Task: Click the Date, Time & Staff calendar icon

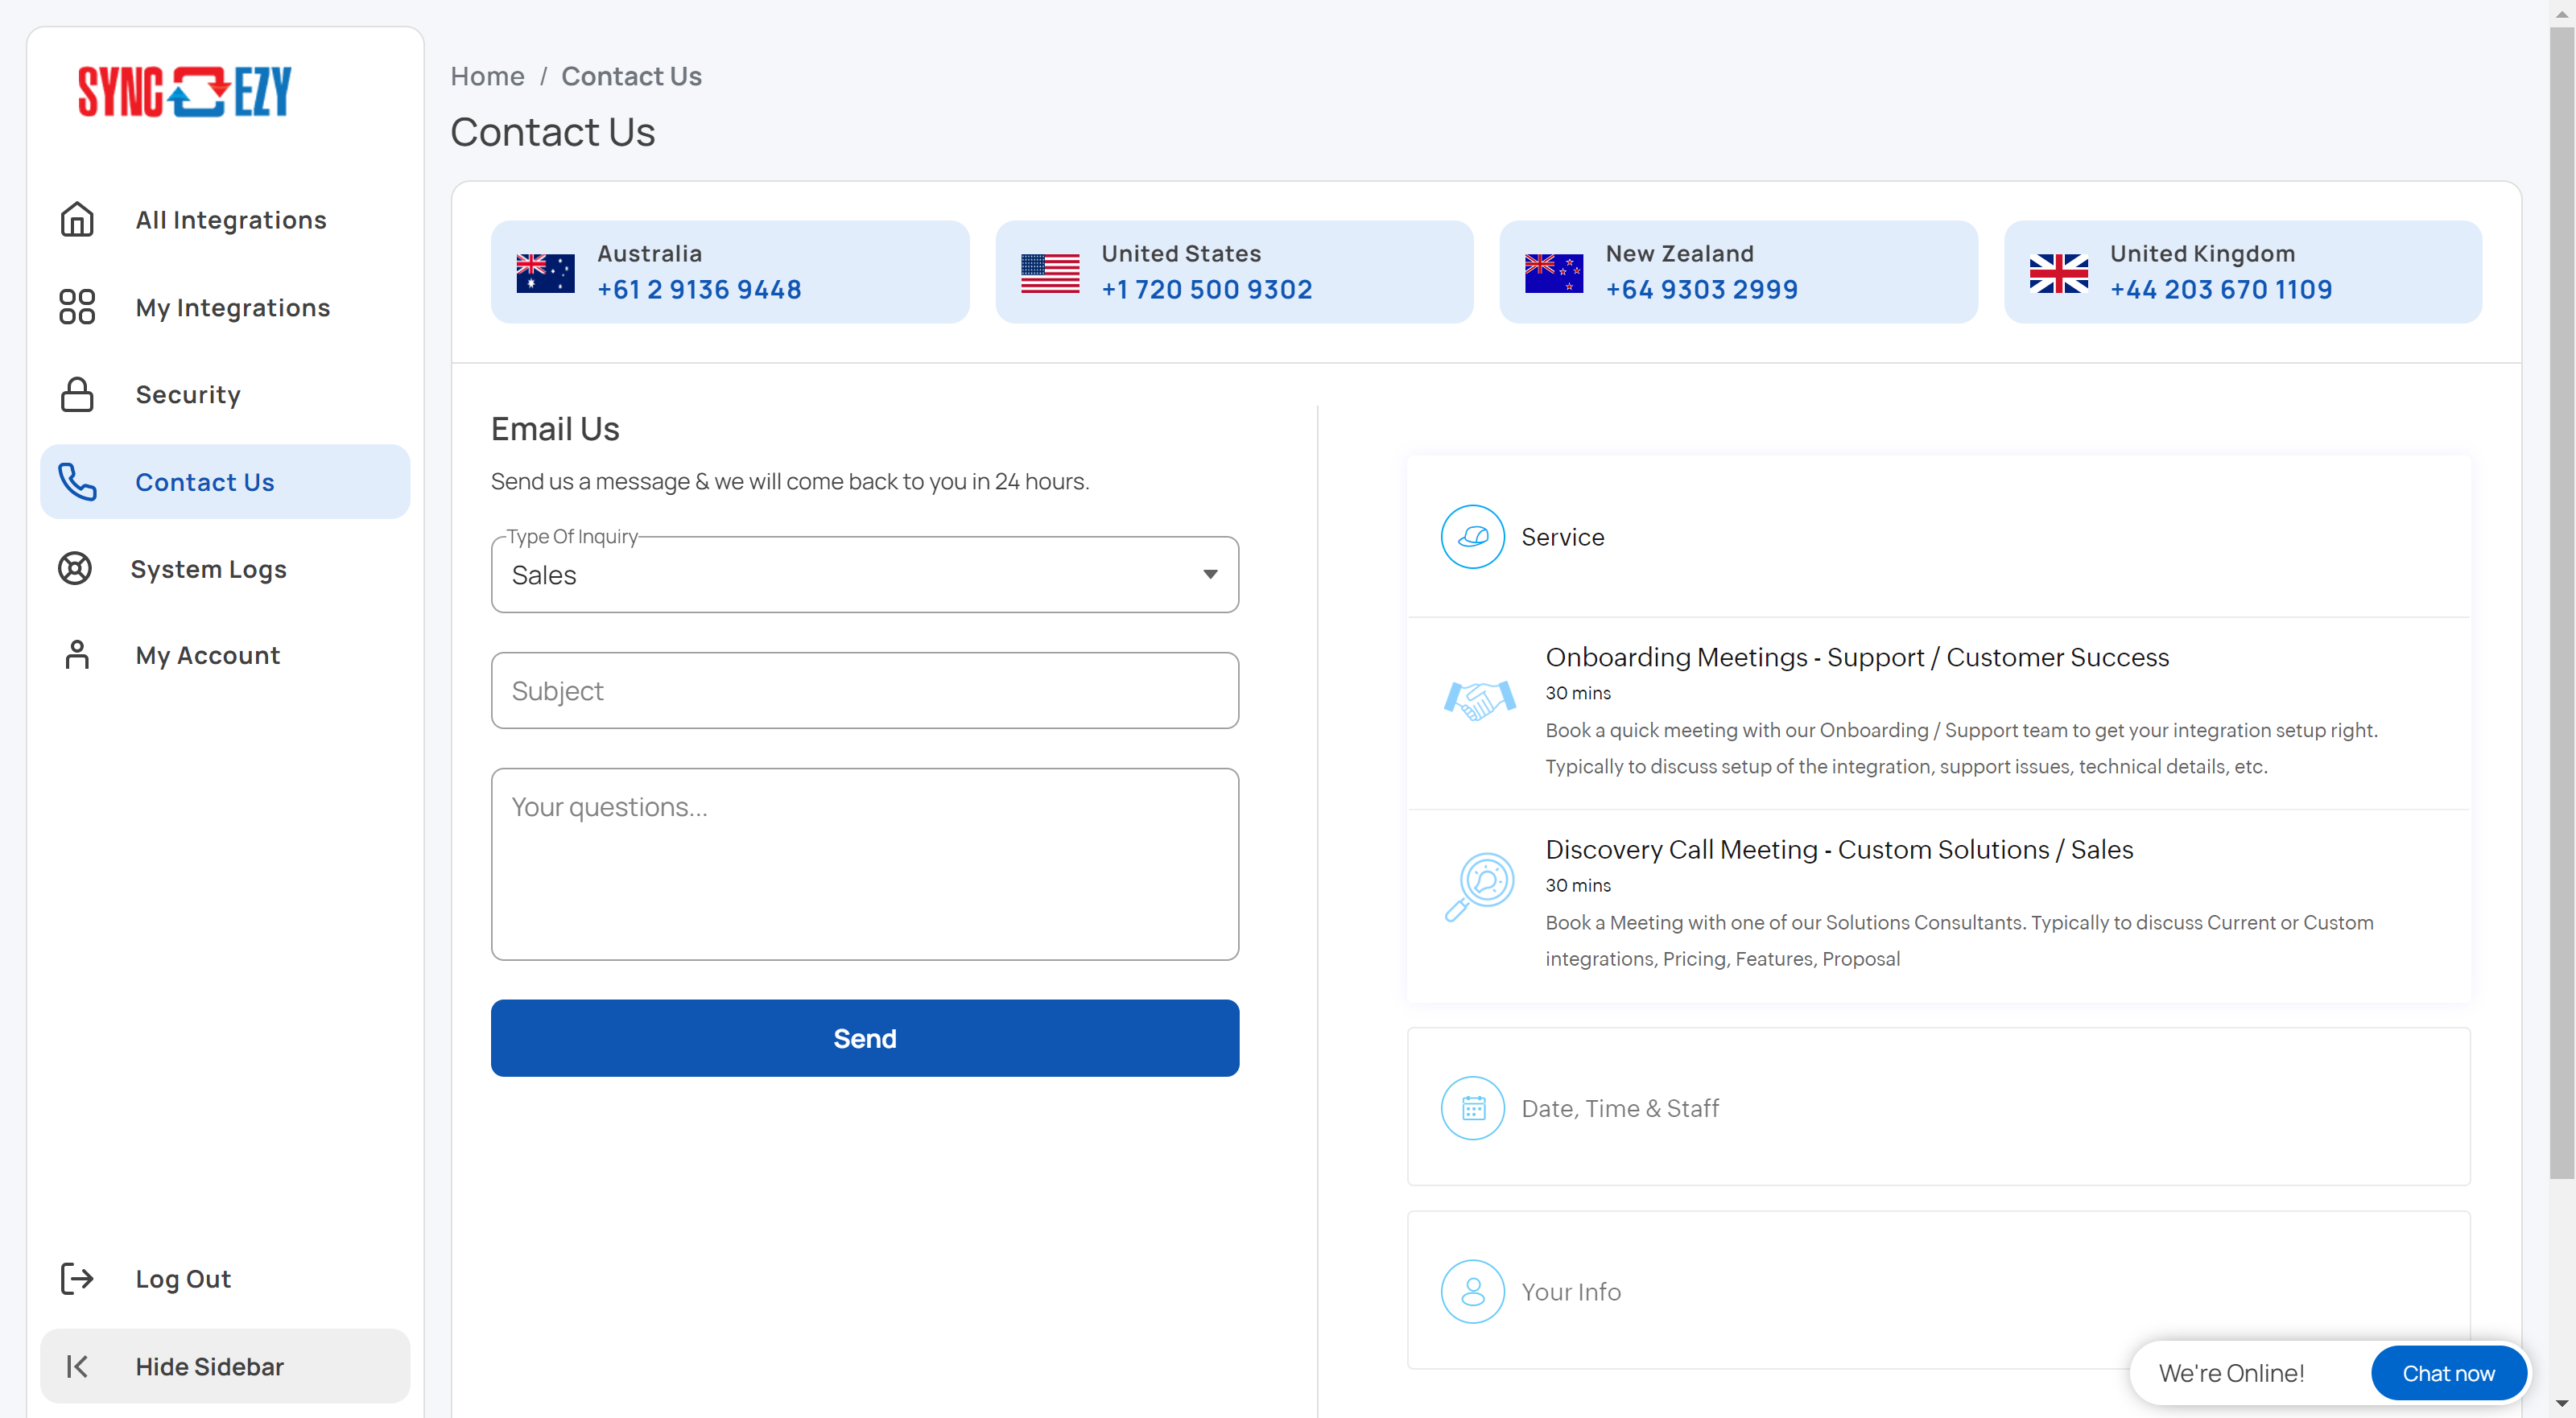Action: point(1472,1108)
